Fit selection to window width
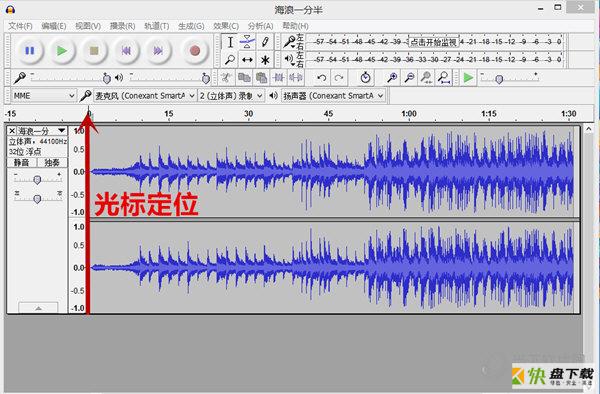The image size is (600, 394). (426, 78)
